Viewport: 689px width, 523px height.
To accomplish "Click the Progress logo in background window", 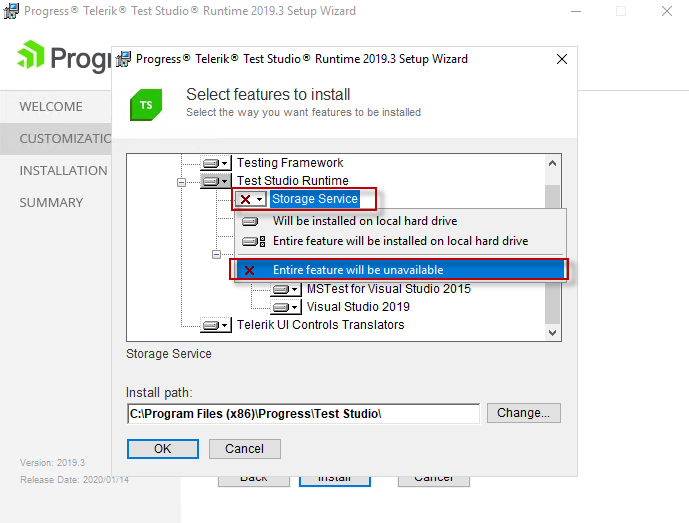I will point(64,57).
